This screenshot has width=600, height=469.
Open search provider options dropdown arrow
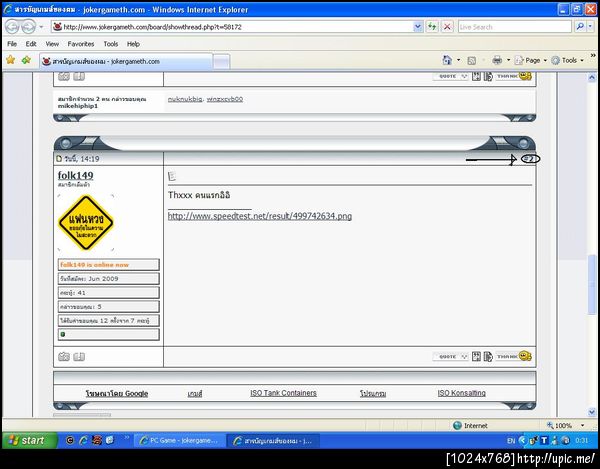[x=590, y=27]
